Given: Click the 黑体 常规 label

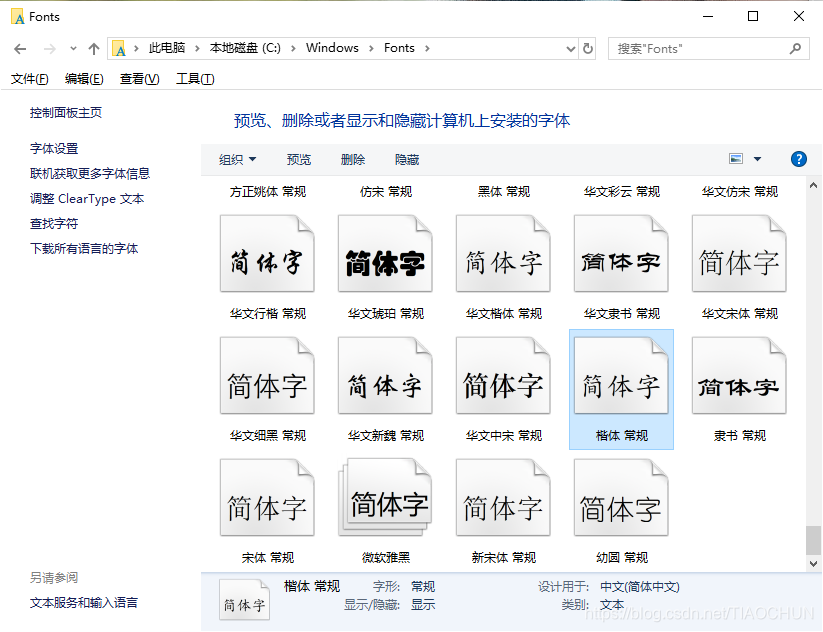Looking at the screenshot, I should click(x=504, y=192).
